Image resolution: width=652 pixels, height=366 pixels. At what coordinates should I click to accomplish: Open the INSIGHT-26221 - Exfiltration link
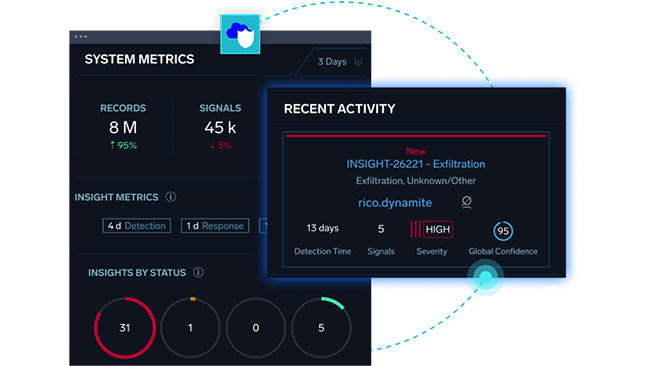click(x=416, y=164)
